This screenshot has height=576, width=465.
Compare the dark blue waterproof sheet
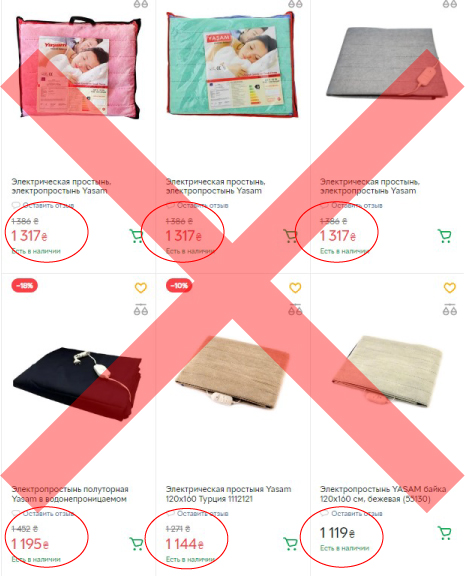[x=141, y=310]
